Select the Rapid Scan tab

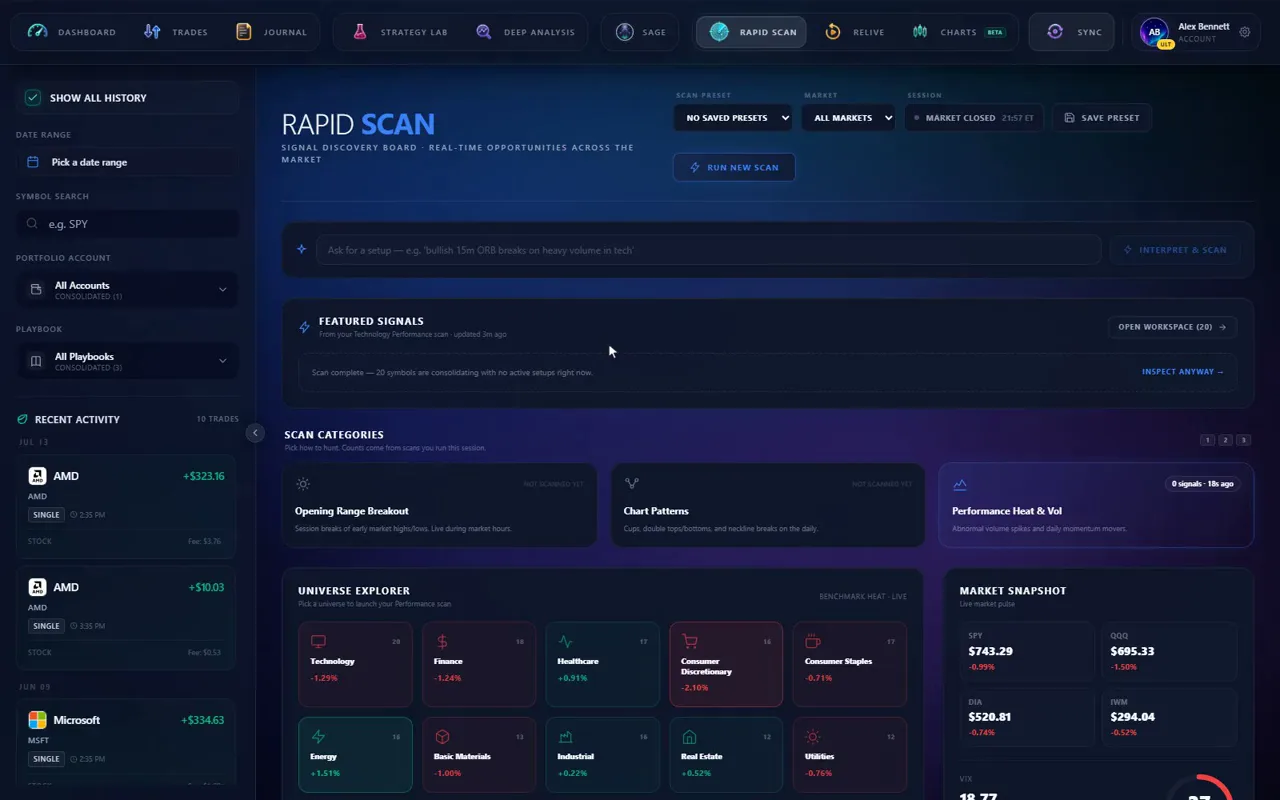(751, 32)
